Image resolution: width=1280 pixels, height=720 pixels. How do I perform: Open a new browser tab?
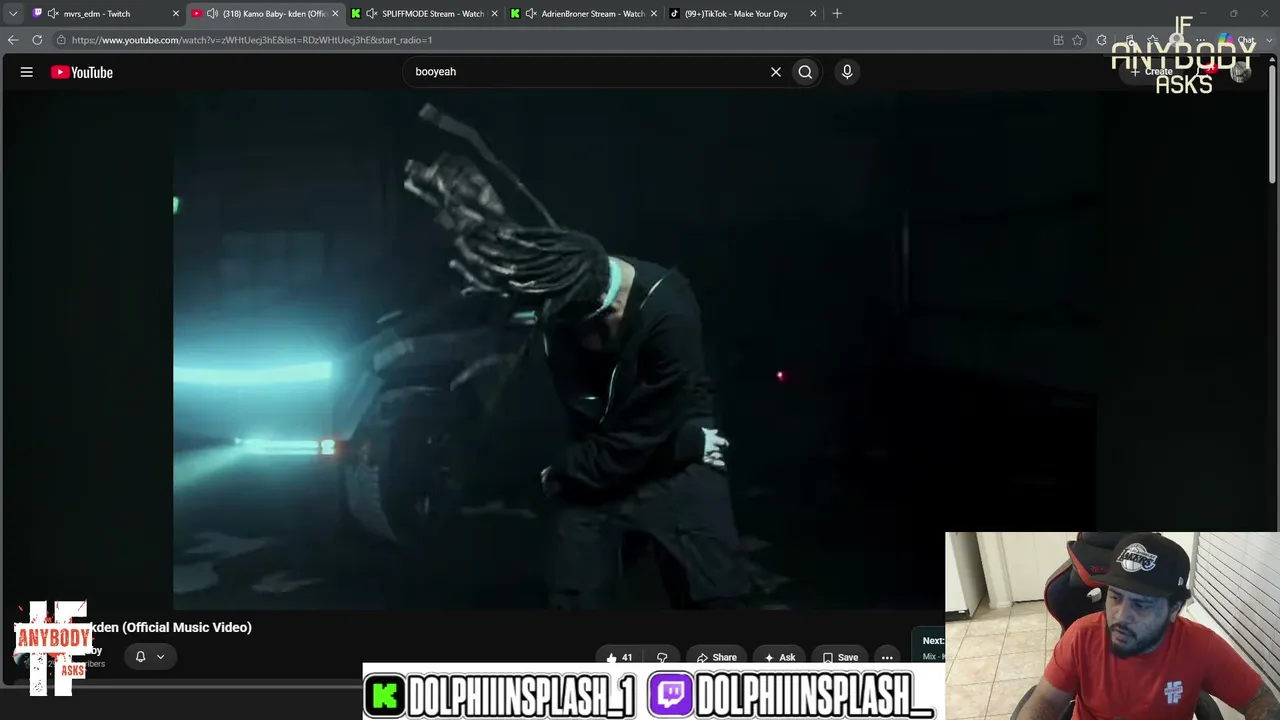click(837, 13)
